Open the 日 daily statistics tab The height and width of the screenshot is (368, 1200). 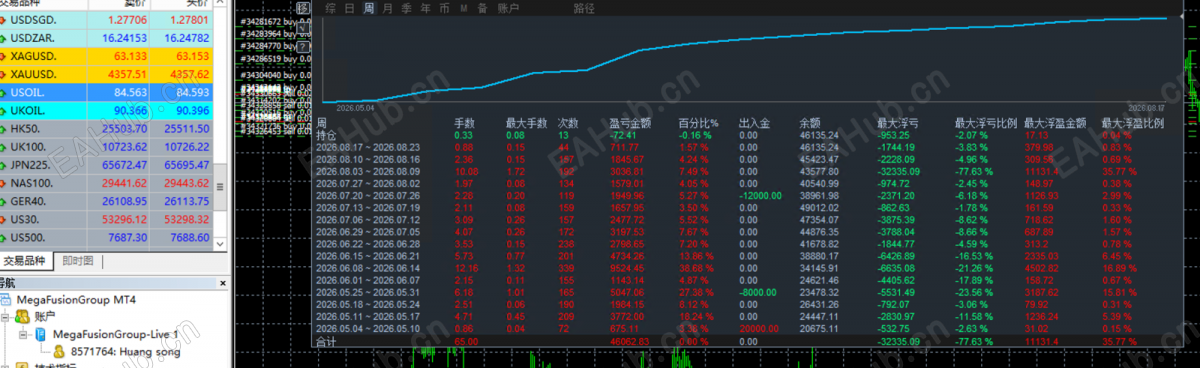tap(349, 8)
